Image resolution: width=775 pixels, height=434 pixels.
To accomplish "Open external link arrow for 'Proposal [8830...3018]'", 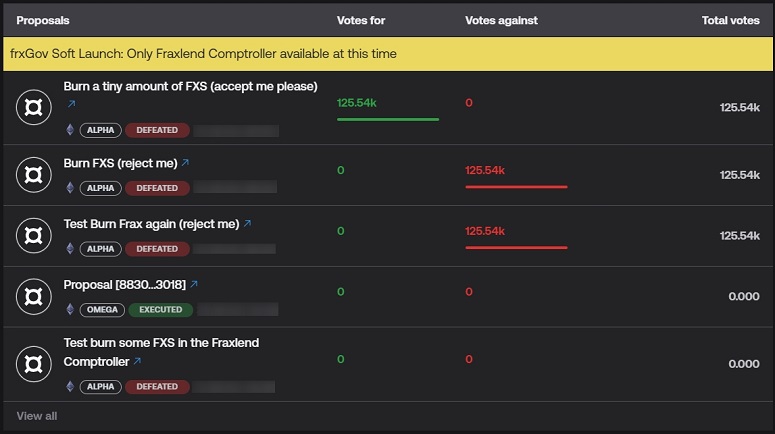I will [194, 285].
